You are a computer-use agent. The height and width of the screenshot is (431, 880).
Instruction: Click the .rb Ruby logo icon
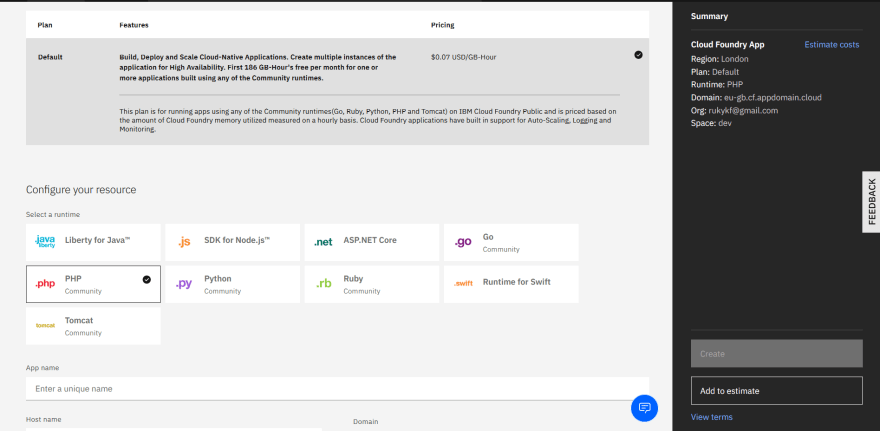323,283
